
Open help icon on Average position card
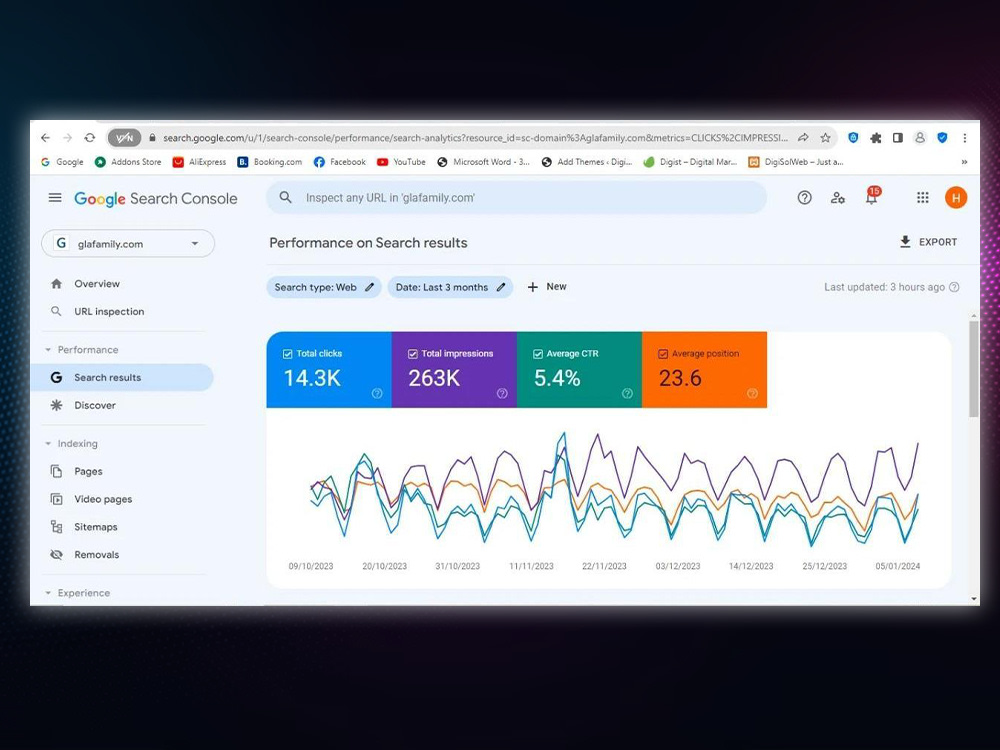(752, 393)
